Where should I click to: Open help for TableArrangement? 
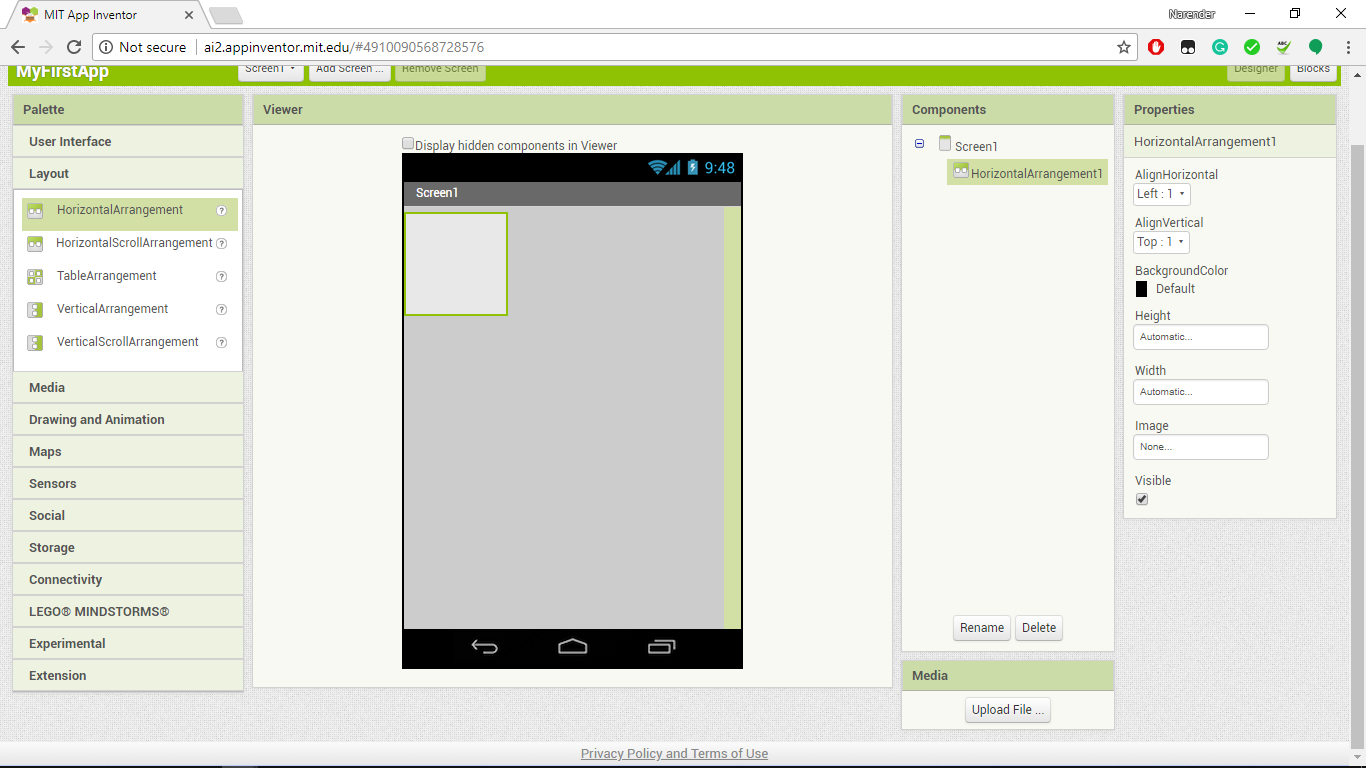[222, 276]
